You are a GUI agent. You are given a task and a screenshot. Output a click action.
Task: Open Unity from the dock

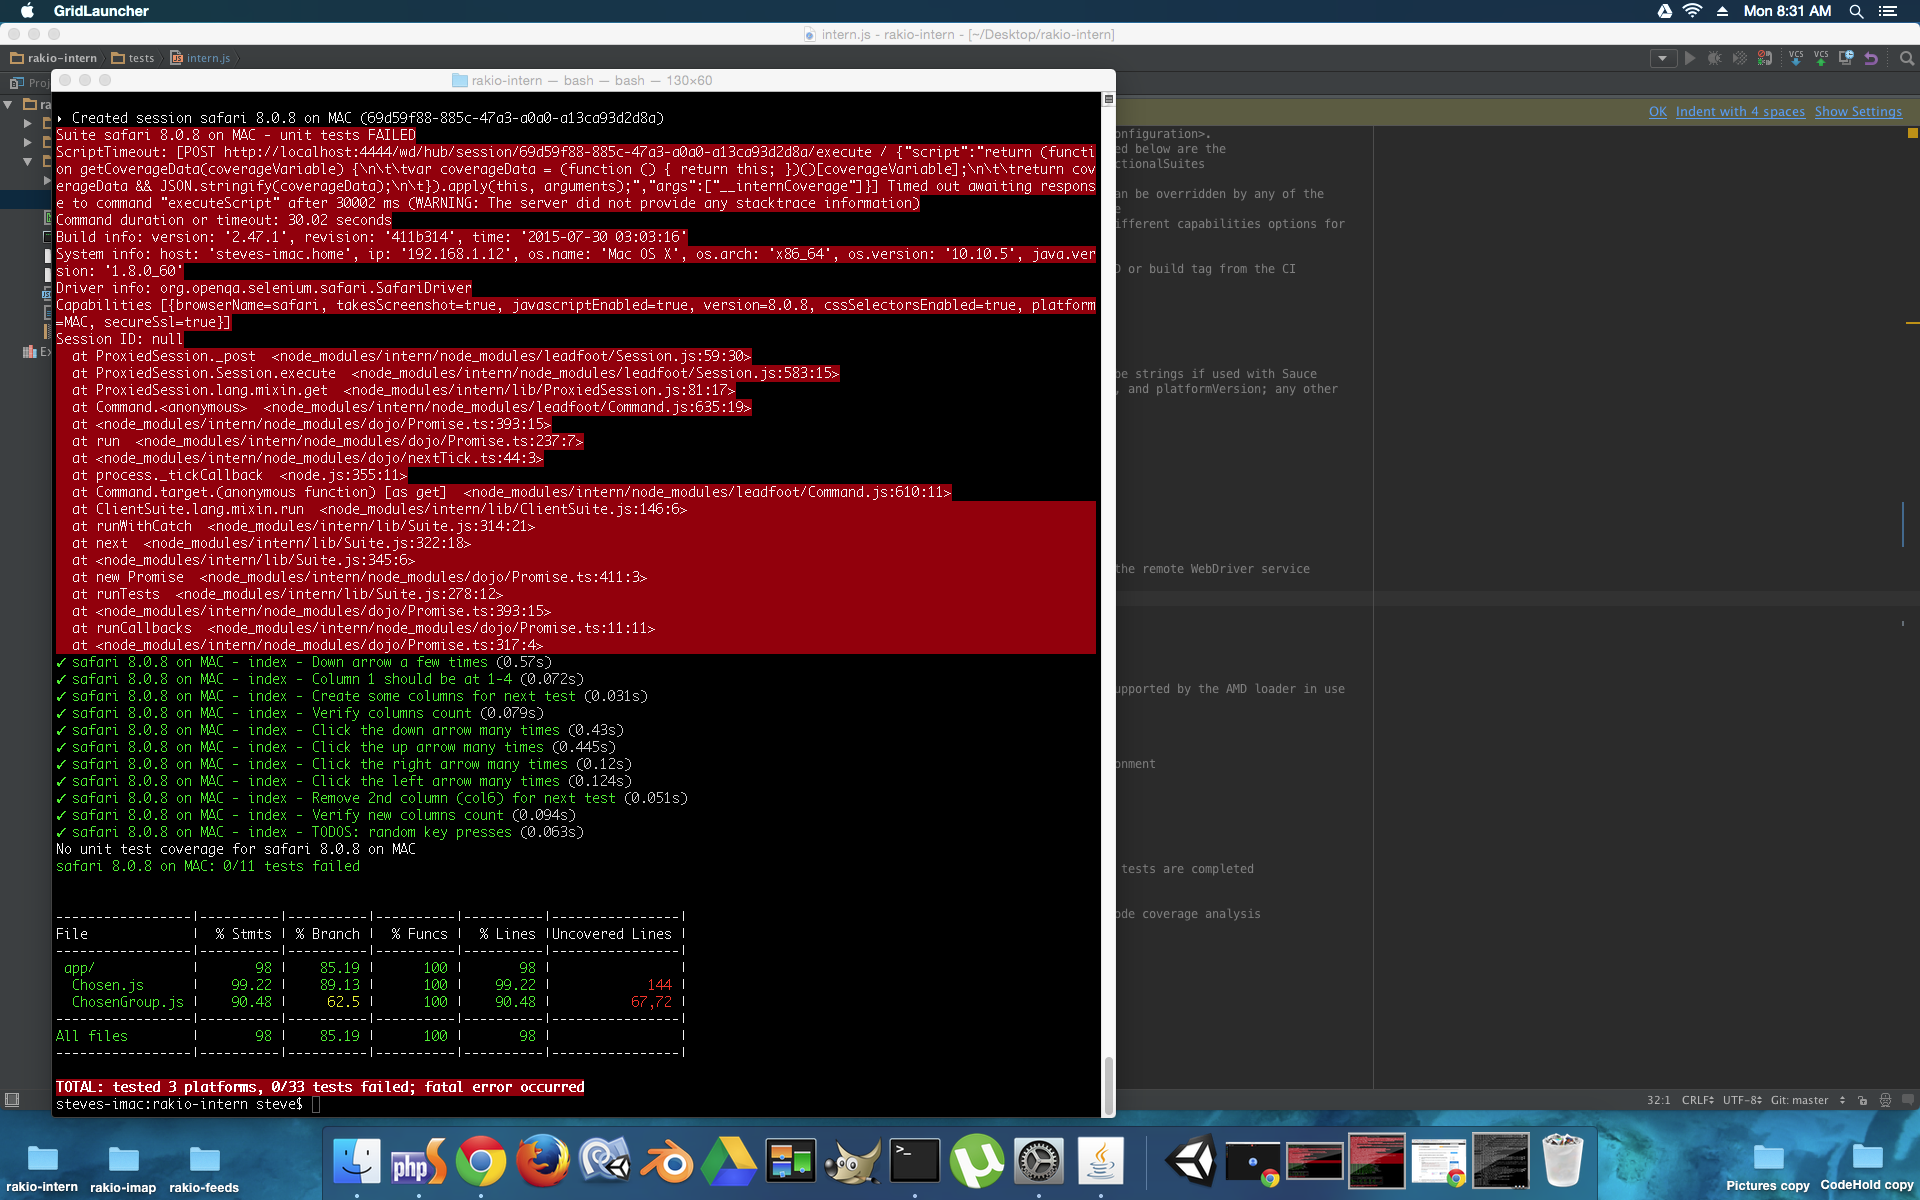tap(1191, 1161)
